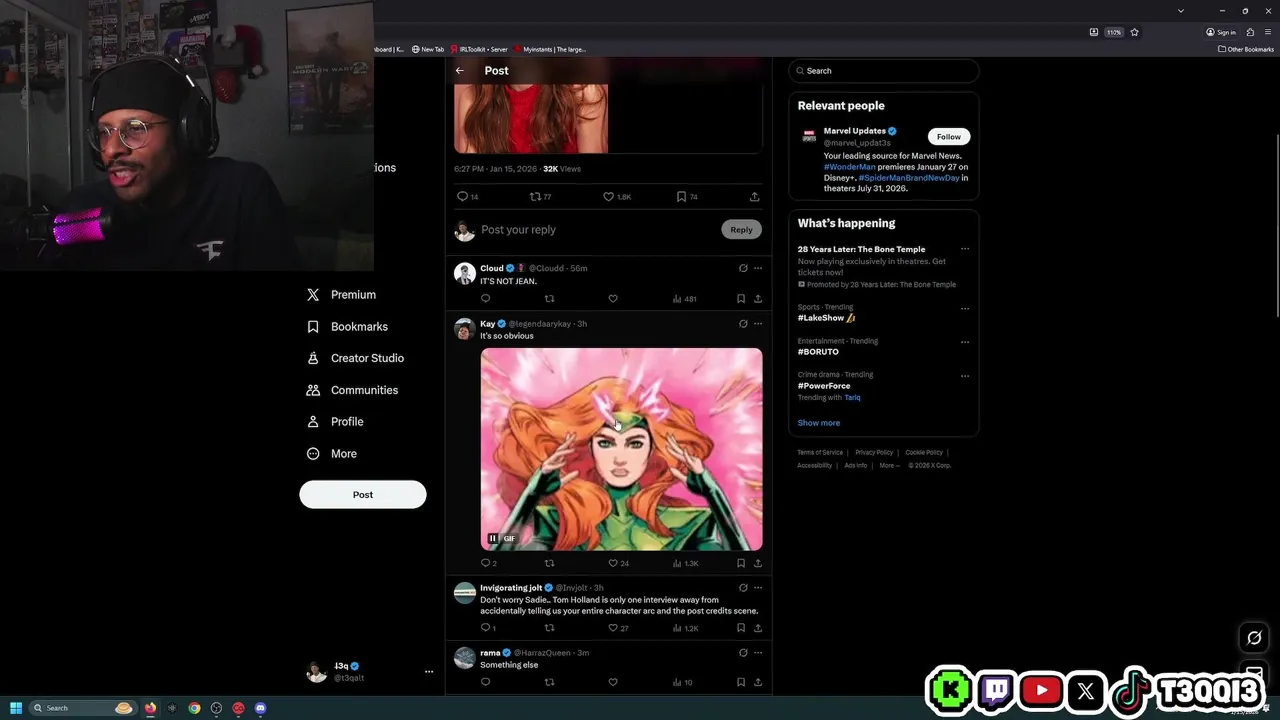
Task: Bookmark Cloud's comment
Action: click(741, 299)
